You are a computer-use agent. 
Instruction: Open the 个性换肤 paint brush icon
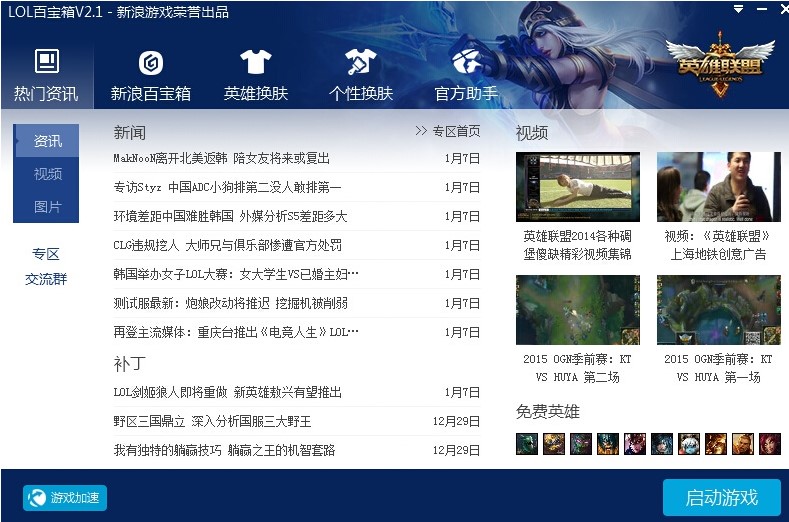point(360,61)
